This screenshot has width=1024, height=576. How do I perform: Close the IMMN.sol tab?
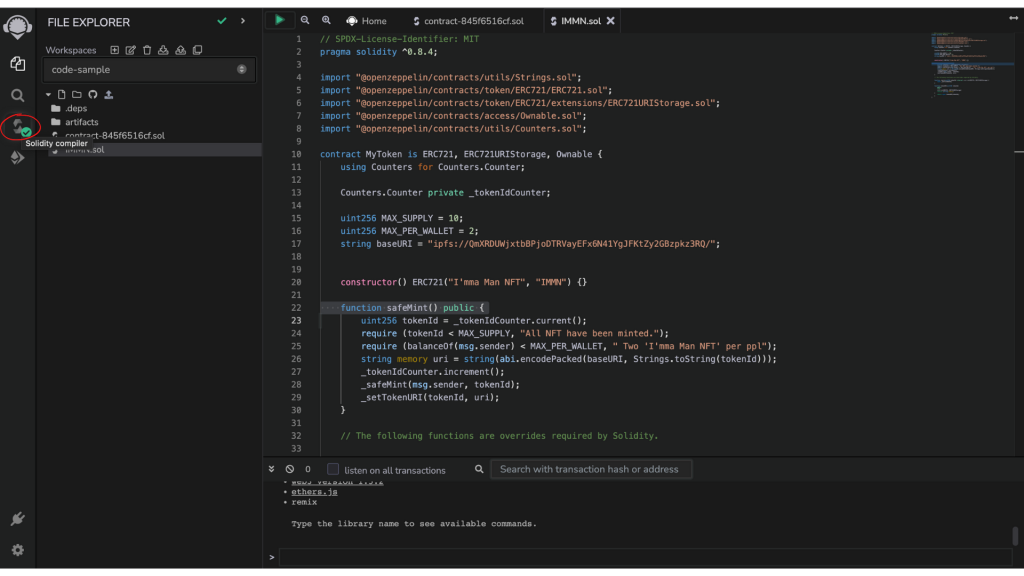point(611,21)
